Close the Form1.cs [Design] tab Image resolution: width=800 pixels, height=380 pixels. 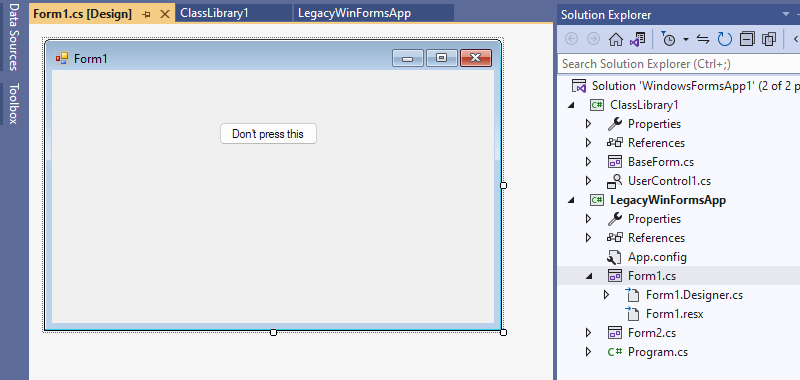[165, 14]
